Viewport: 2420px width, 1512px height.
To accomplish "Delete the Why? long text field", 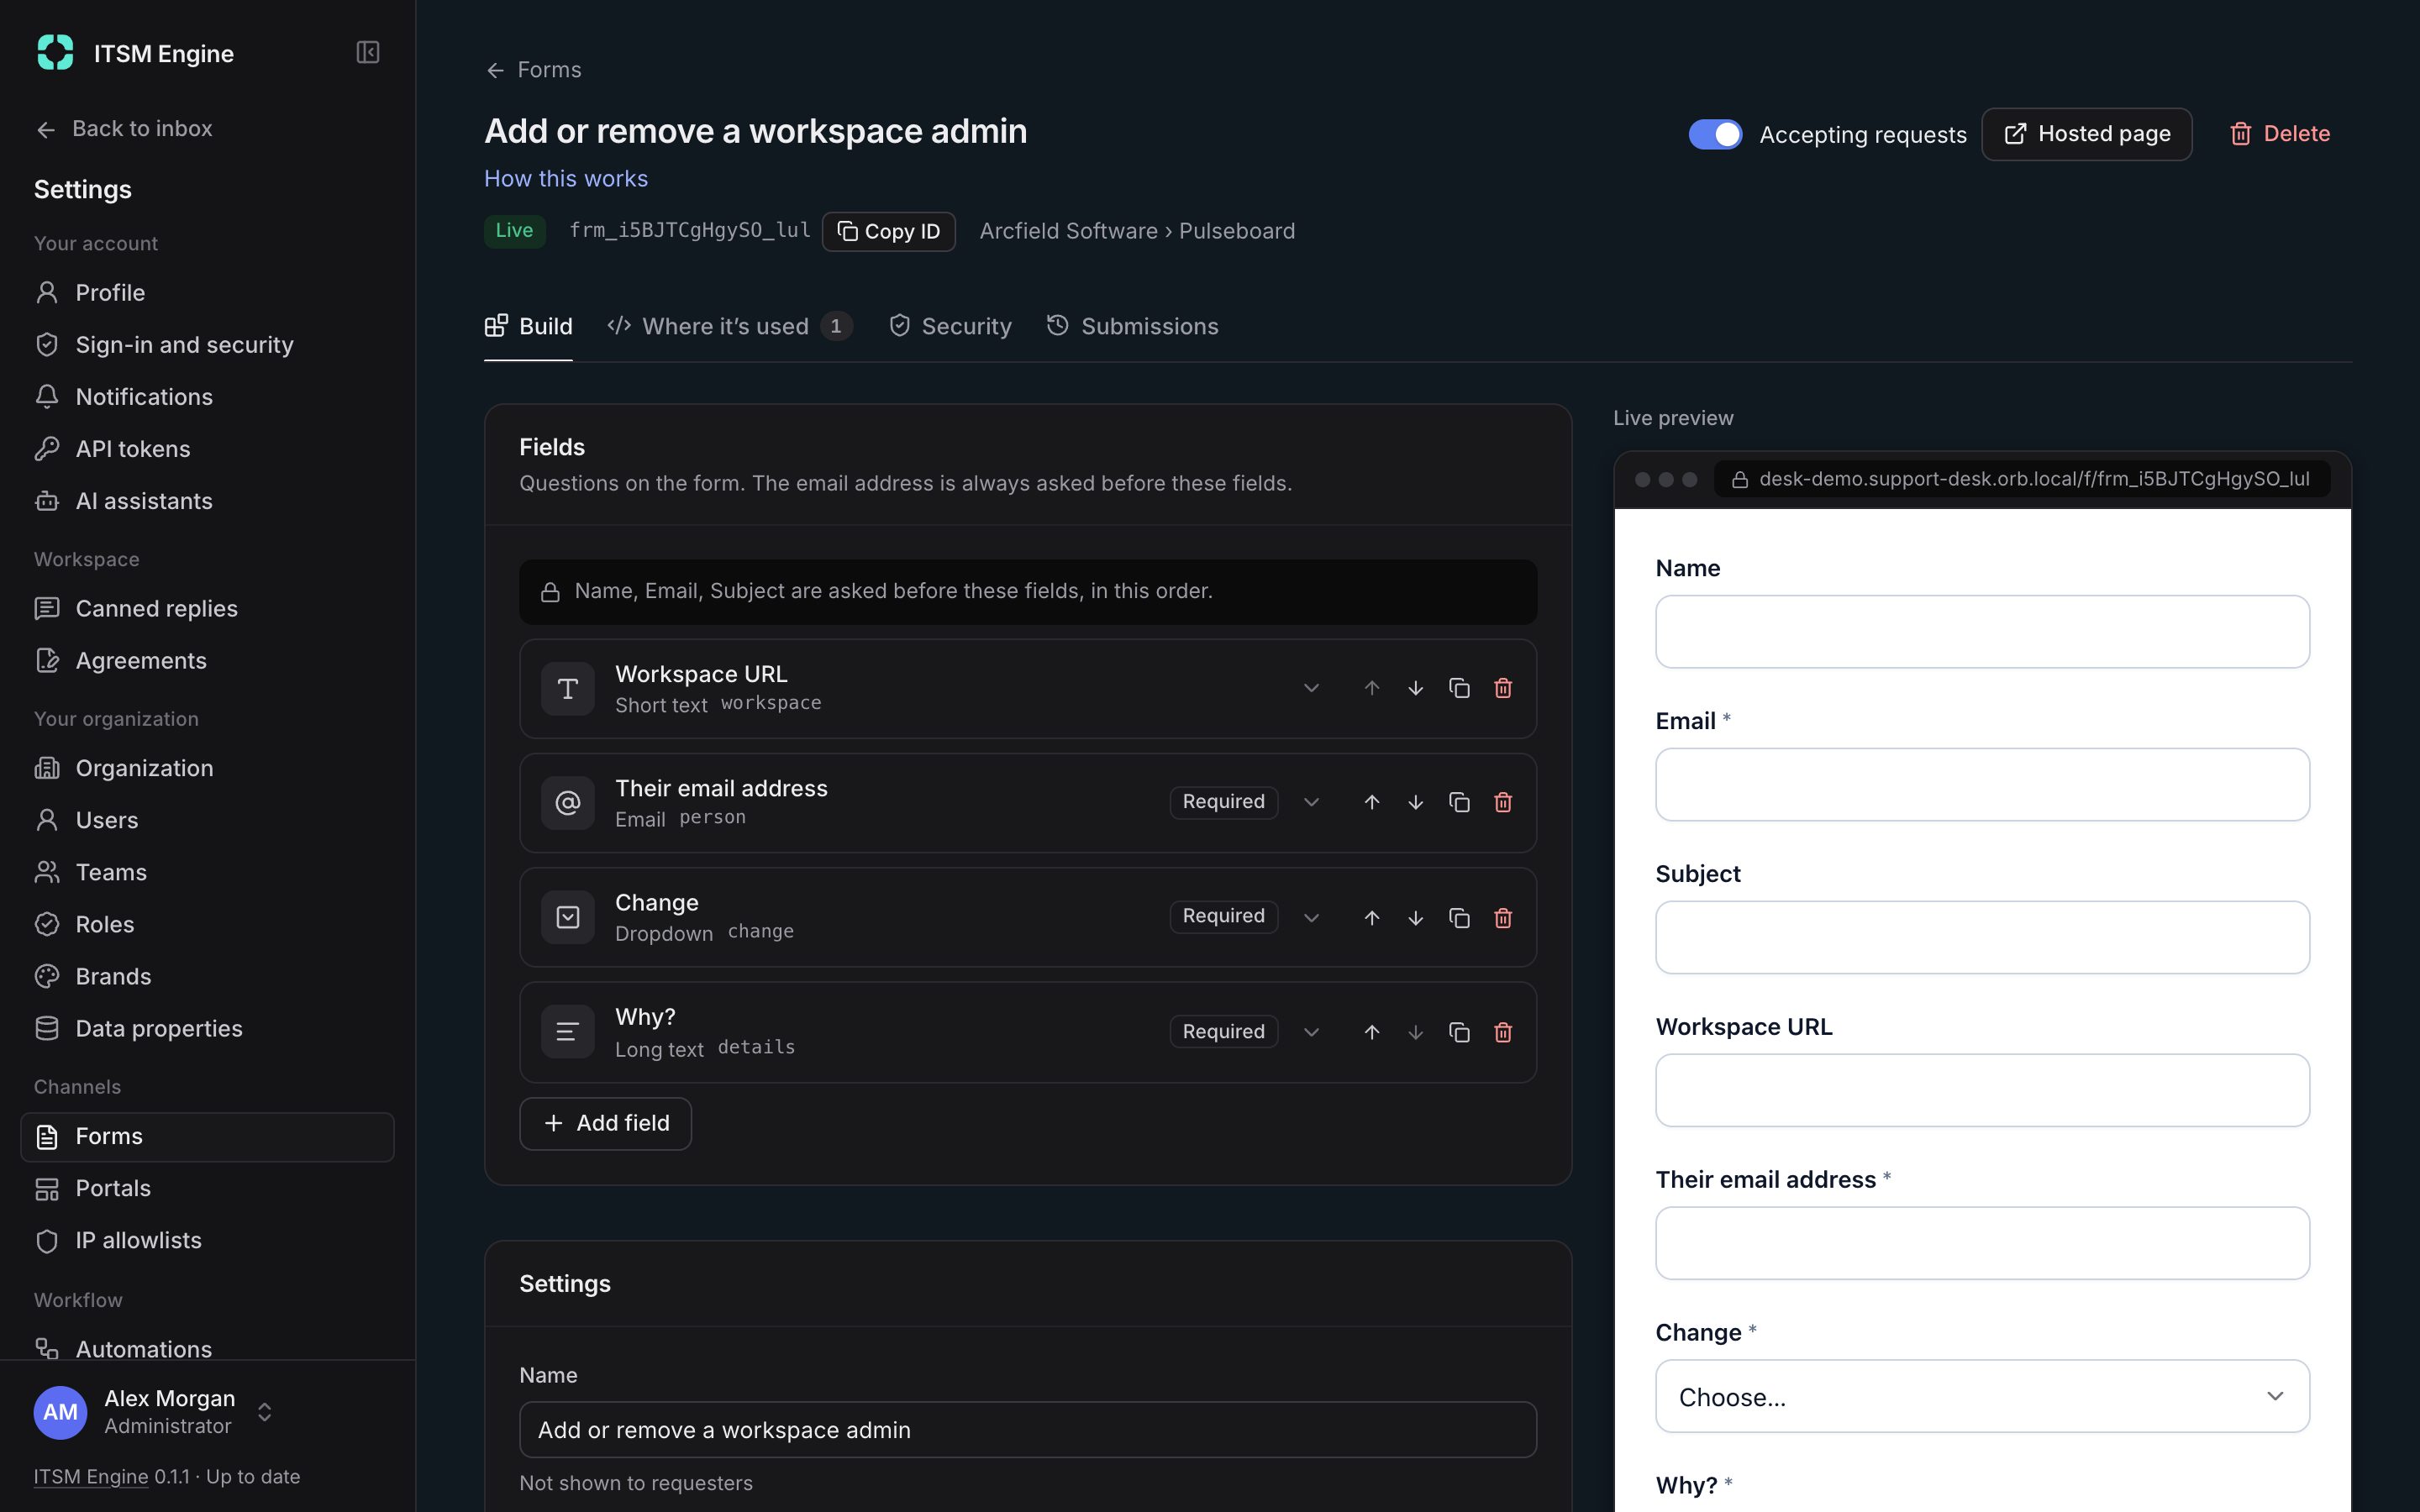I will (x=1503, y=1032).
